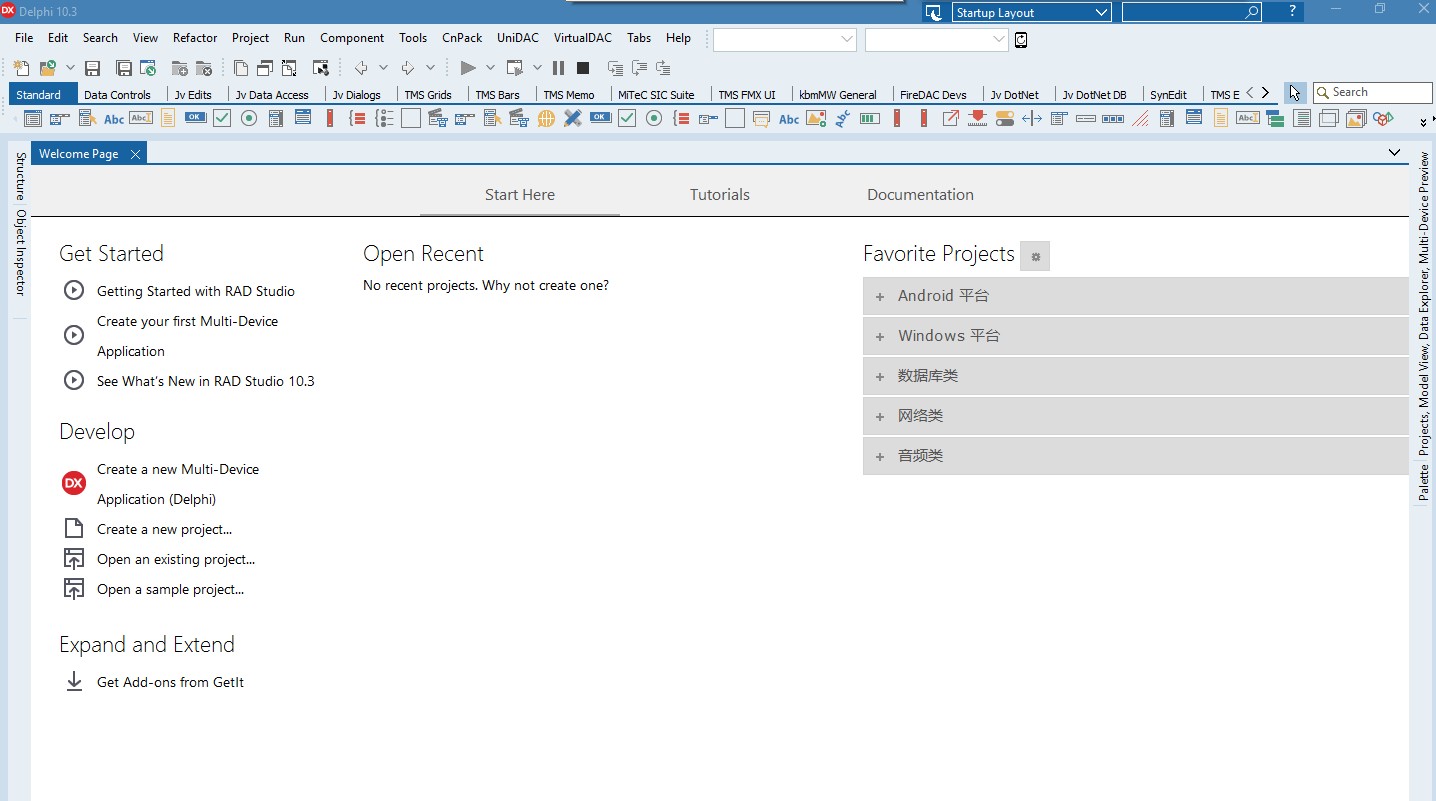Select the green progress bar palette component
Image resolution: width=1436 pixels, height=801 pixels.
pos(870,118)
